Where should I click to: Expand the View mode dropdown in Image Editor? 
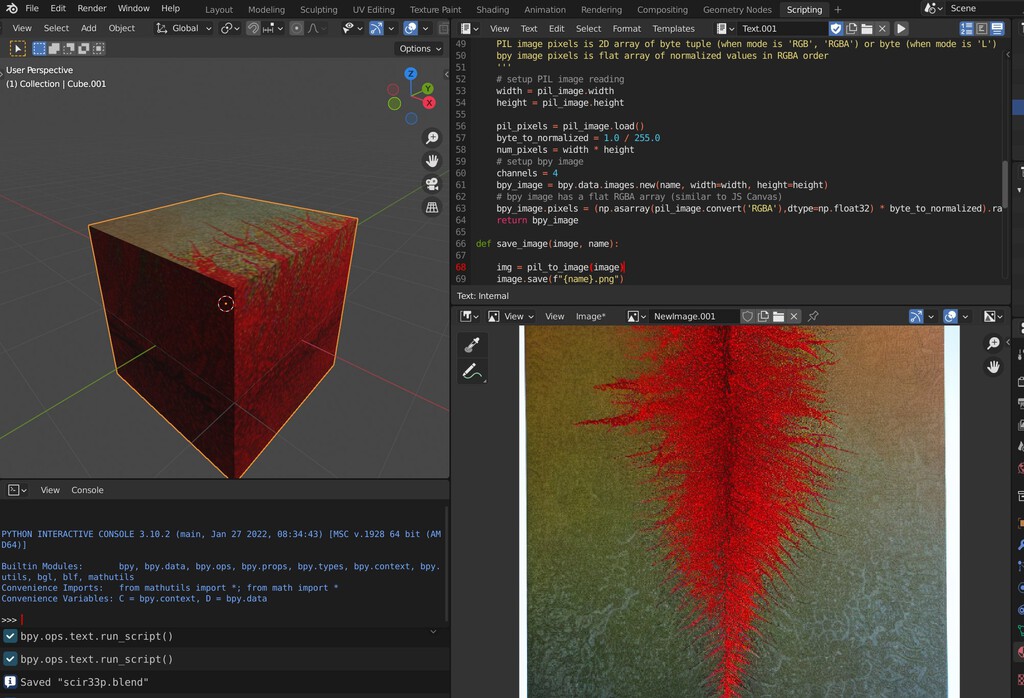pyautogui.click(x=512, y=316)
